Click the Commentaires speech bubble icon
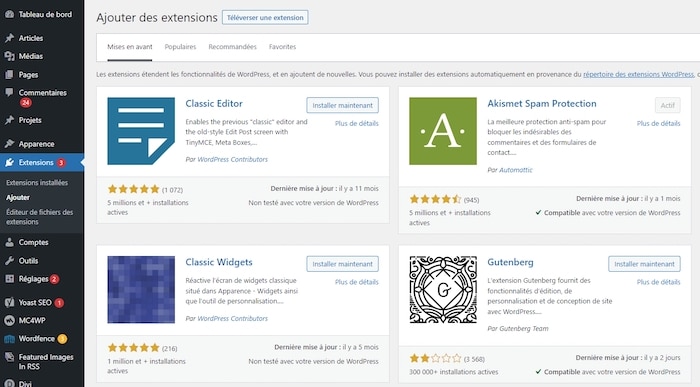700x387 pixels. click(x=9, y=92)
